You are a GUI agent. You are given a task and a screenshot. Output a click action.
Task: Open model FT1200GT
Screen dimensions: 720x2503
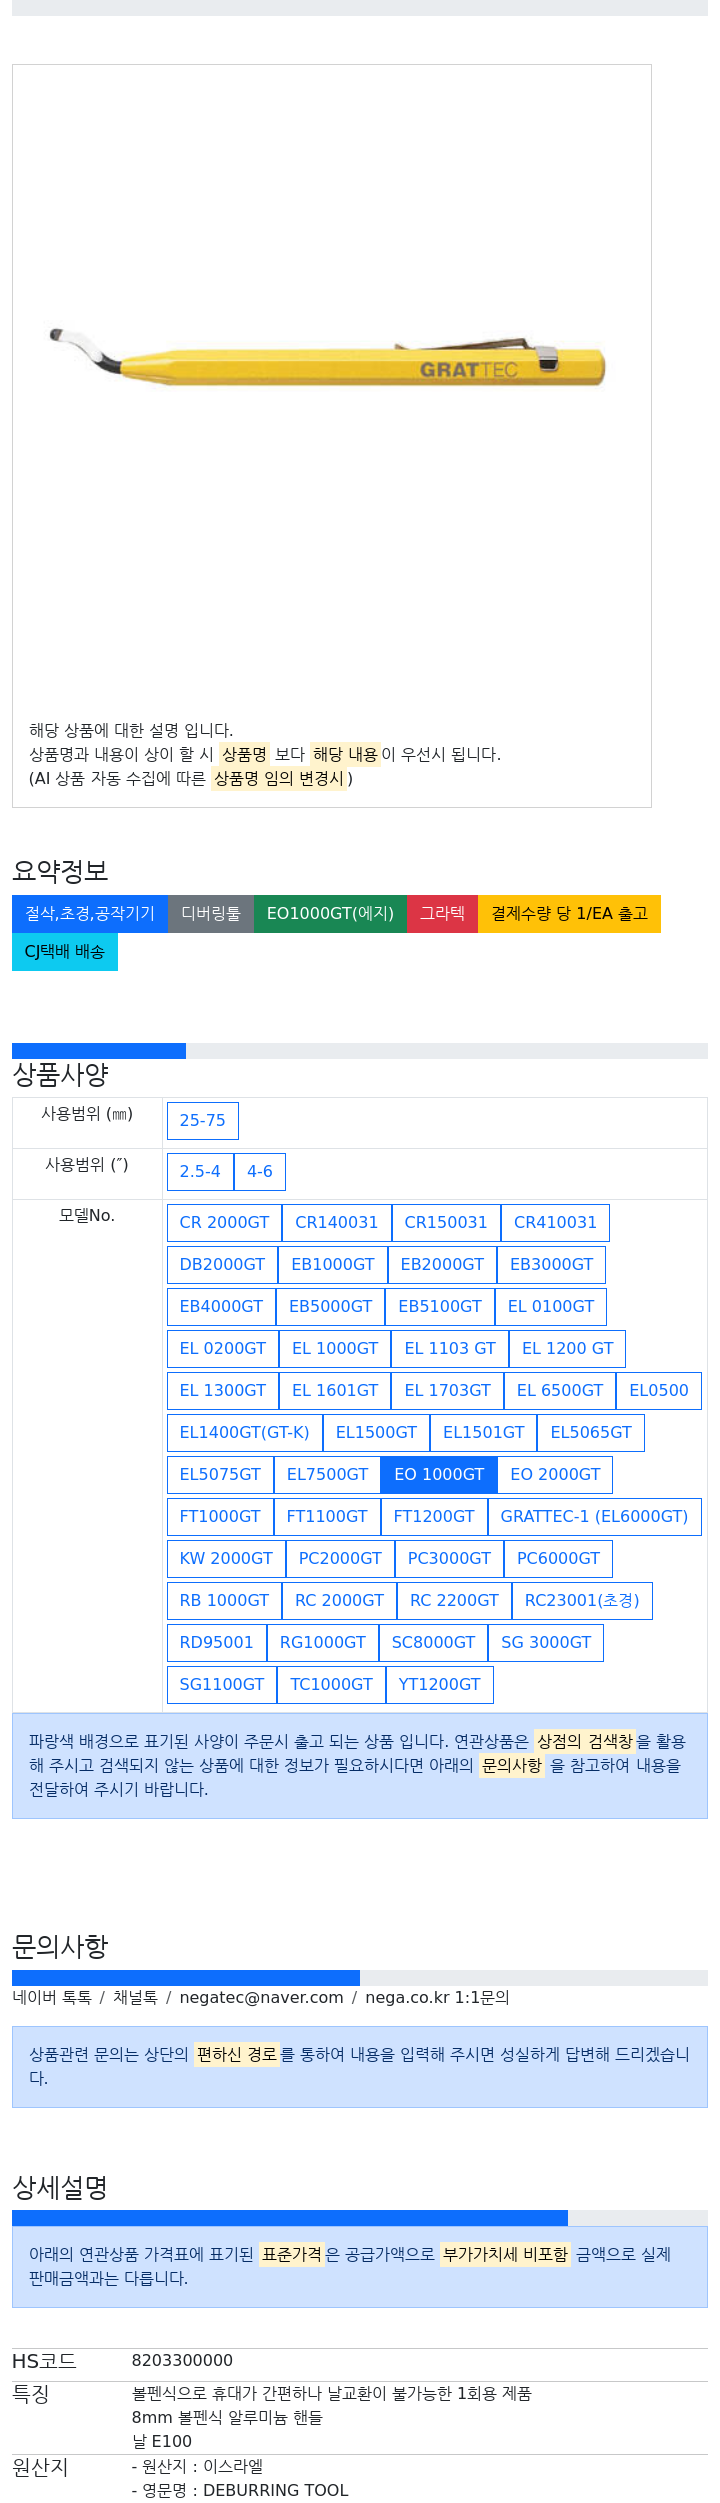(x=434, y=1517)
